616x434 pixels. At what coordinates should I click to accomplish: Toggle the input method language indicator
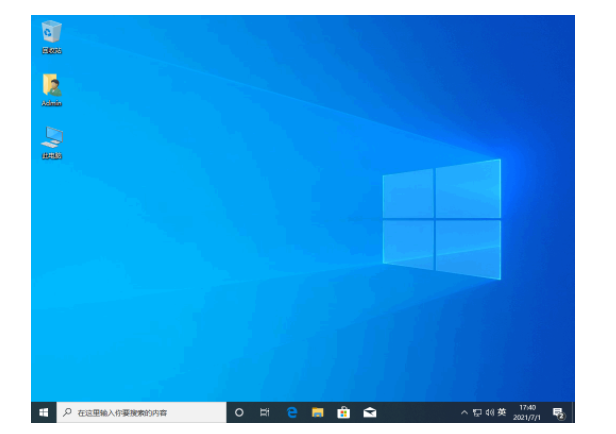click(x=502, y=412)
